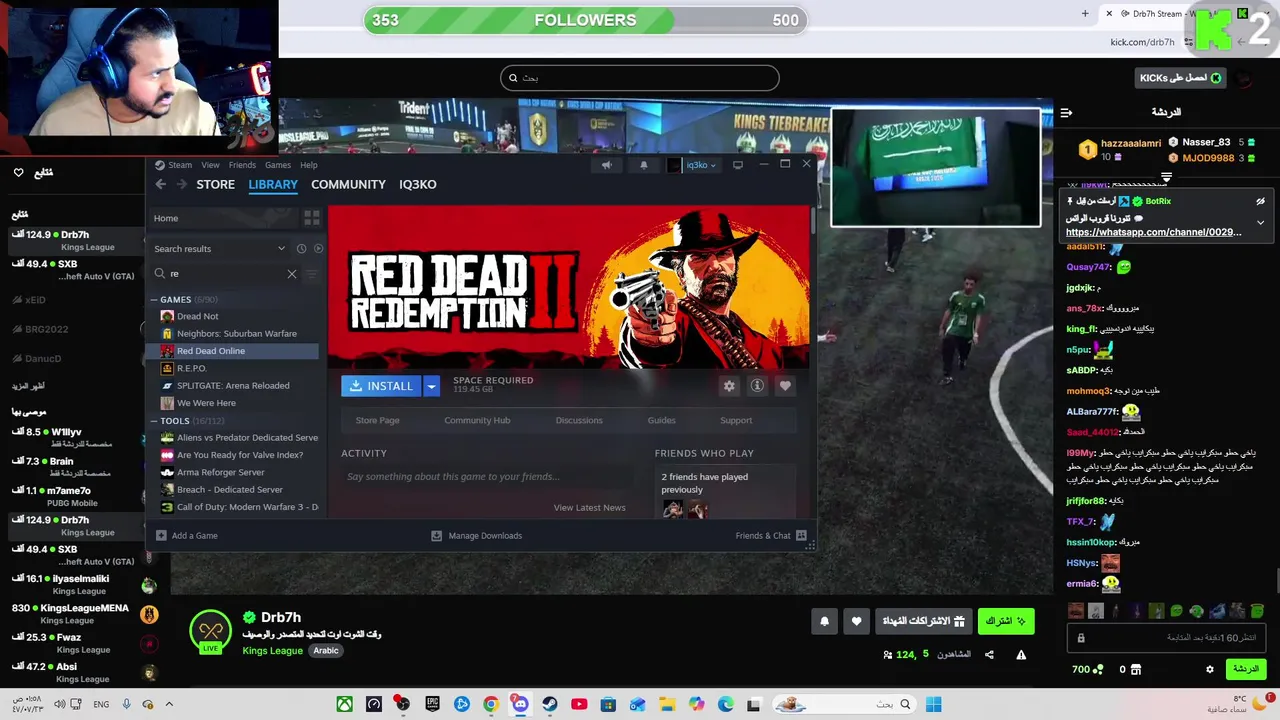Viewport: 1280px width, 720px height.
Task: Open Red Dead Store Page link
Action: pyautogui.click(x=377, y=420)
